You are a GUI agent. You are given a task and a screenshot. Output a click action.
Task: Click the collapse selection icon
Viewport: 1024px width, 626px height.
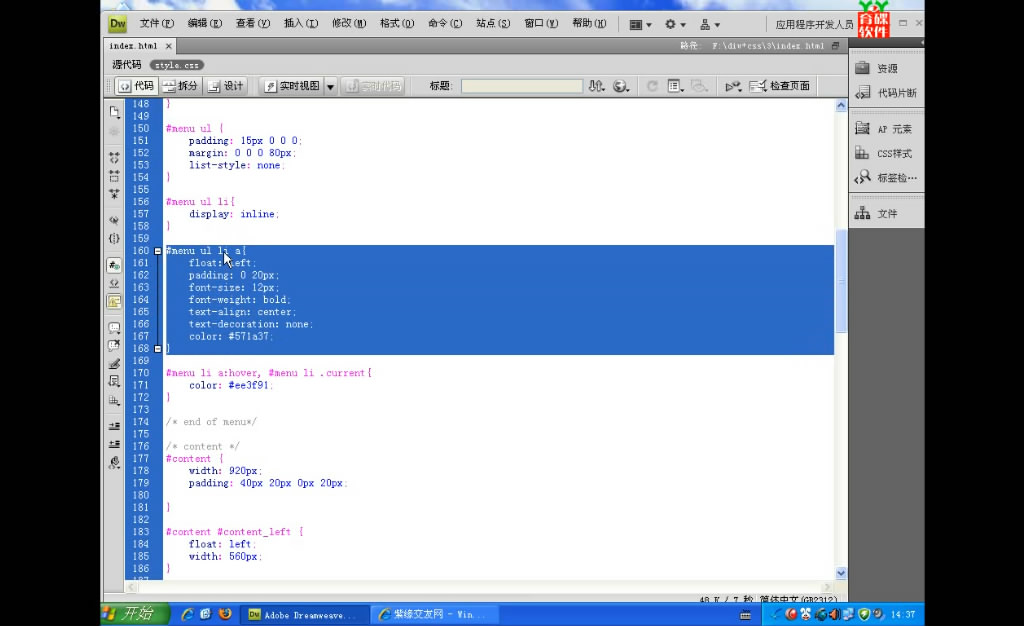(114, 176)
